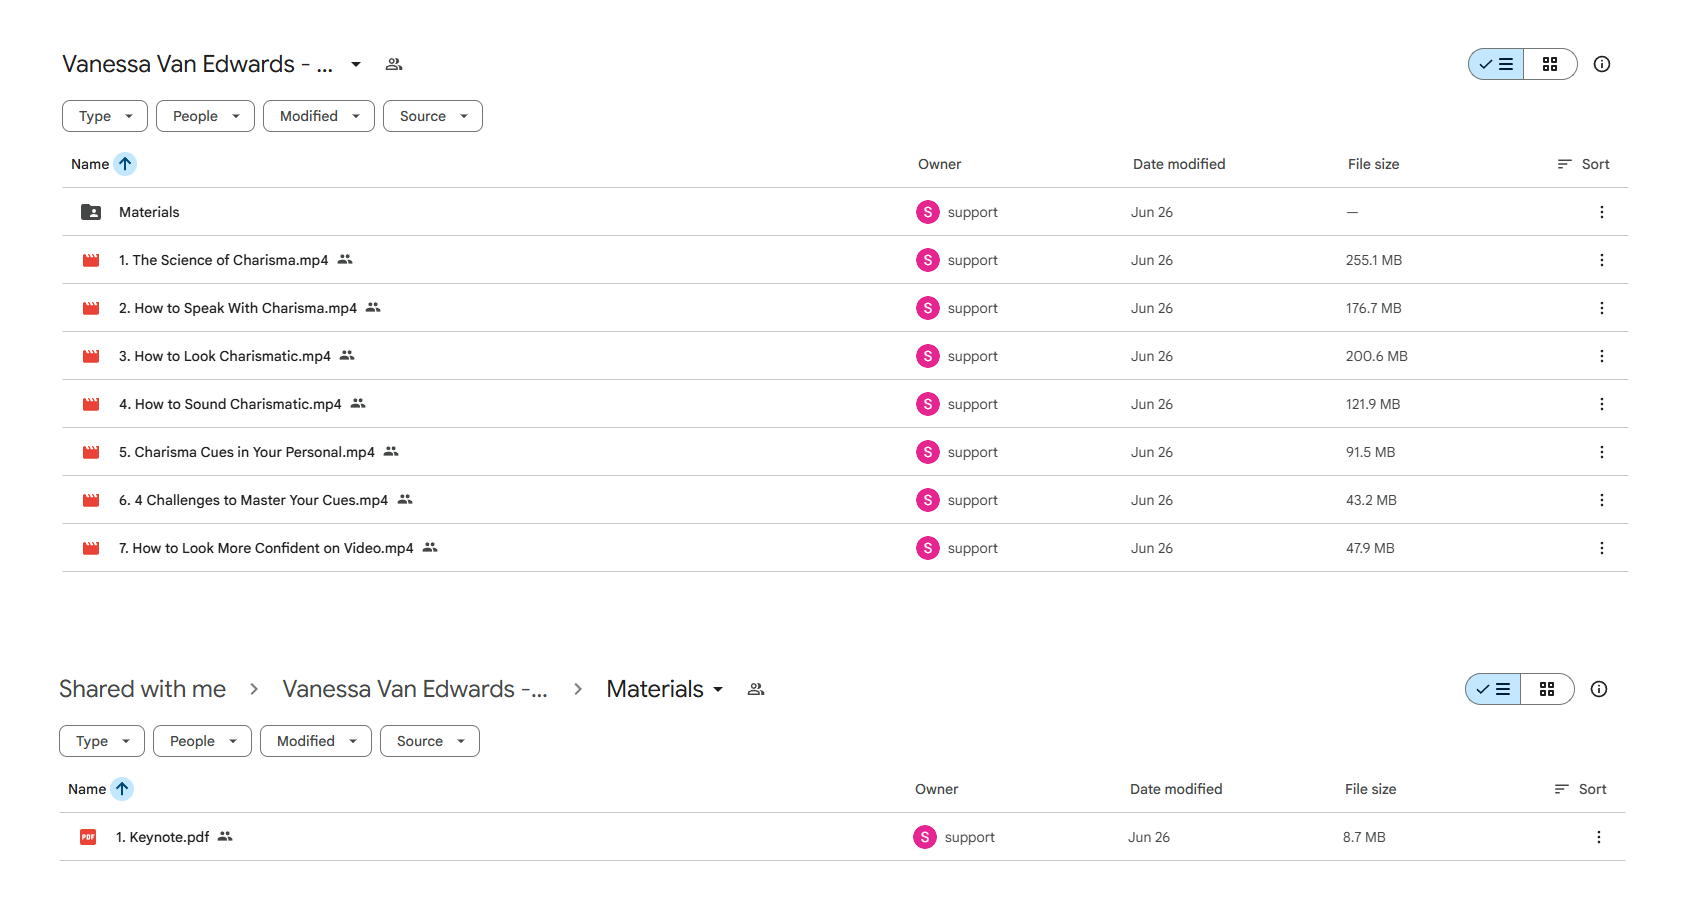Viewport: 1696px width, 912px height.
Task: Open Source filter dropdown in Materials view
Action: pos(430,741)
